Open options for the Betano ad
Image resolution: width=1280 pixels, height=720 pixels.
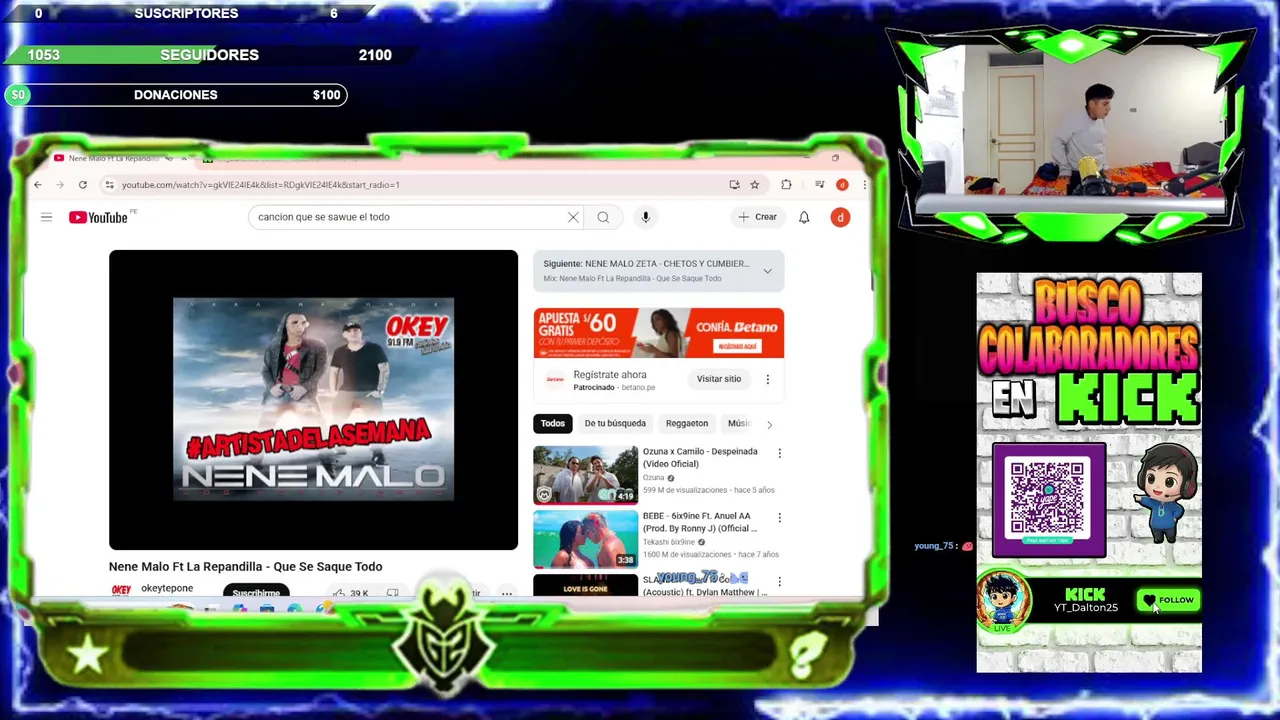pyautogui.click(x=767, y=380)
